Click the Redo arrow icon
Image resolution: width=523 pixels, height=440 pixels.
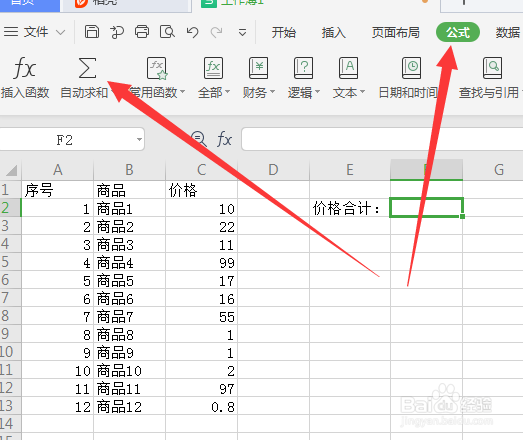click(x=216, y=32)
